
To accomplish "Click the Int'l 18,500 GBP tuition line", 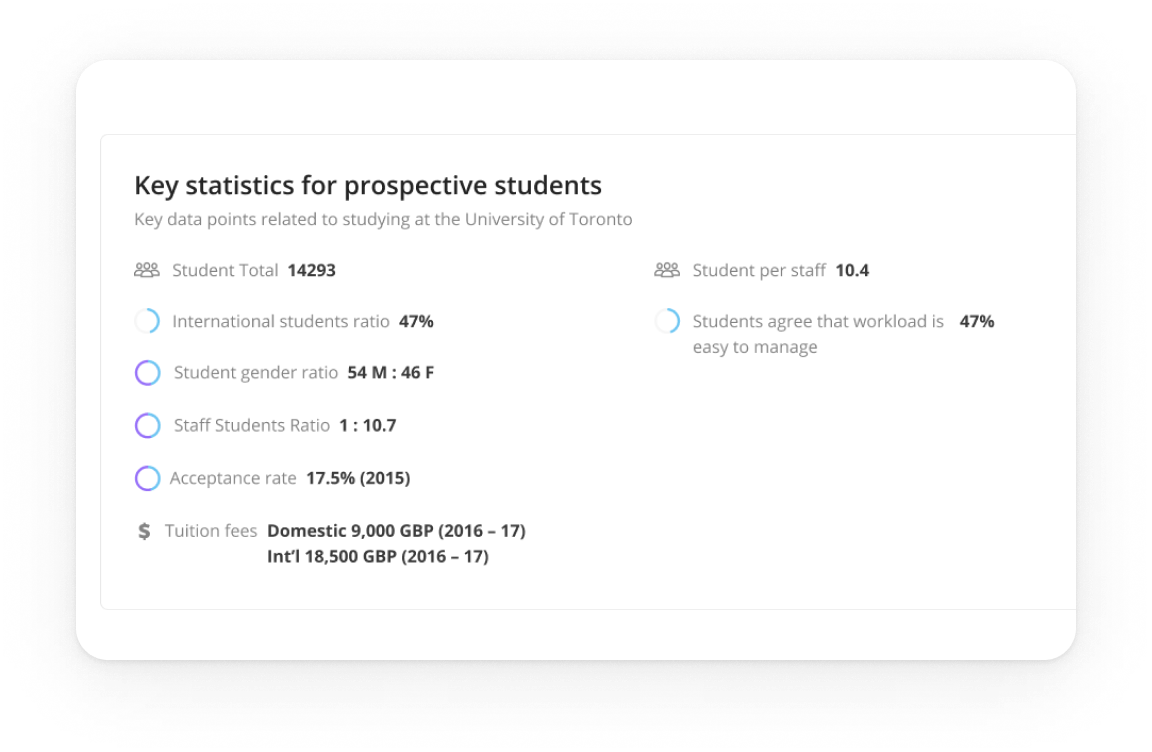I will tap(378, 556).
